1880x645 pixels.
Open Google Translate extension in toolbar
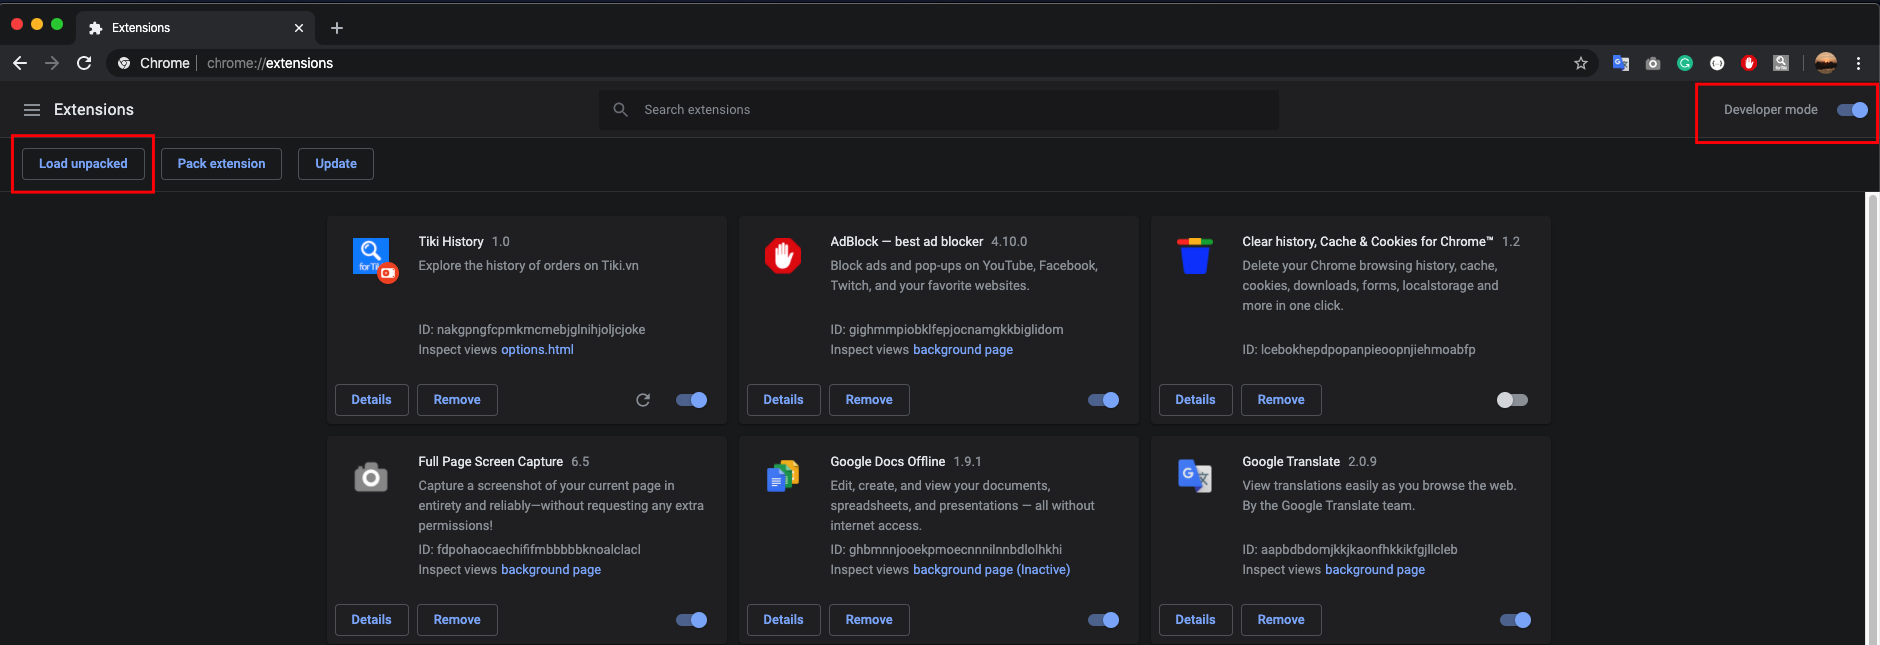tap(1621, 63)
